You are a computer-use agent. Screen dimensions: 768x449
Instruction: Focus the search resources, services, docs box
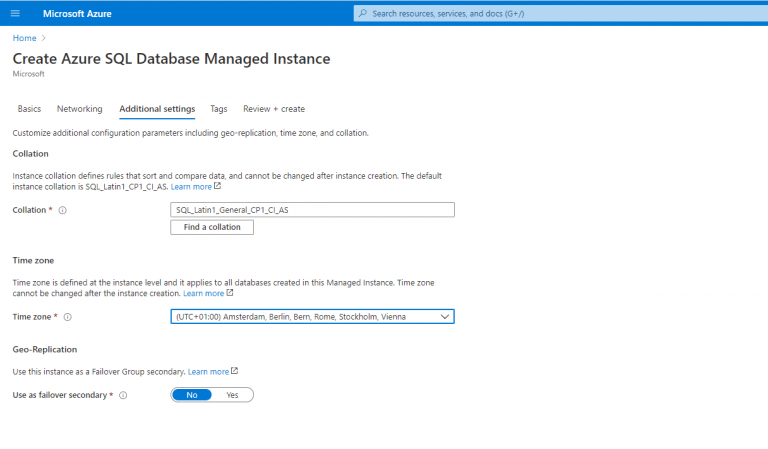561,13
